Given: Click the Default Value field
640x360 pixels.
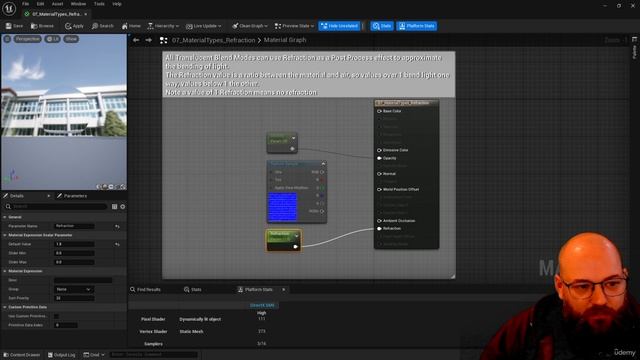Looking at the screenshot, I should 74,244.
